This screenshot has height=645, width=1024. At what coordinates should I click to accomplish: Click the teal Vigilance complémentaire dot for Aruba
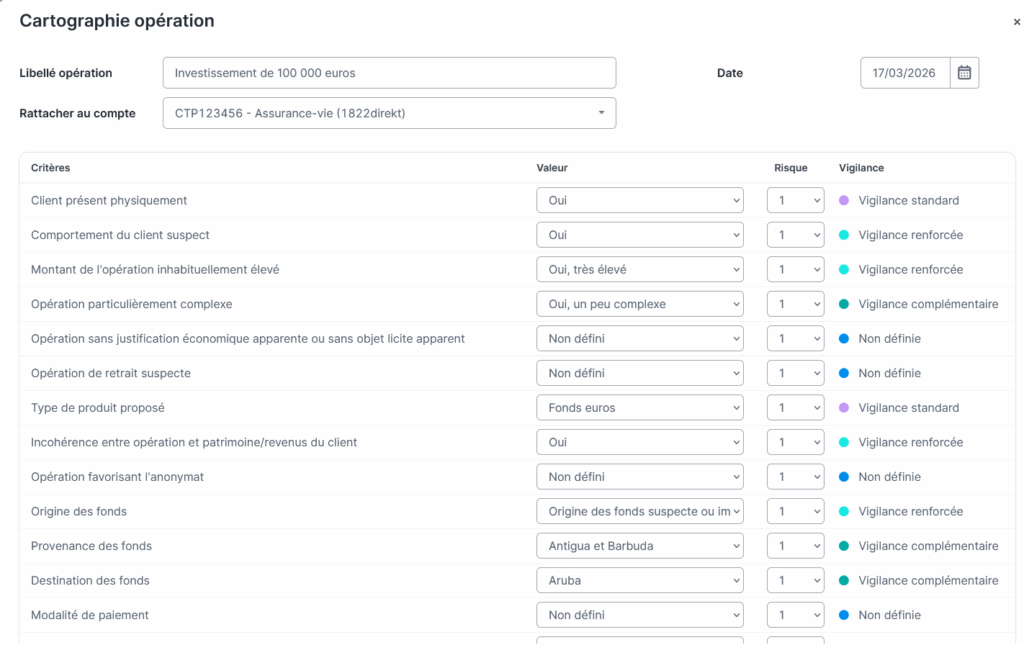[x=844, y=580]
